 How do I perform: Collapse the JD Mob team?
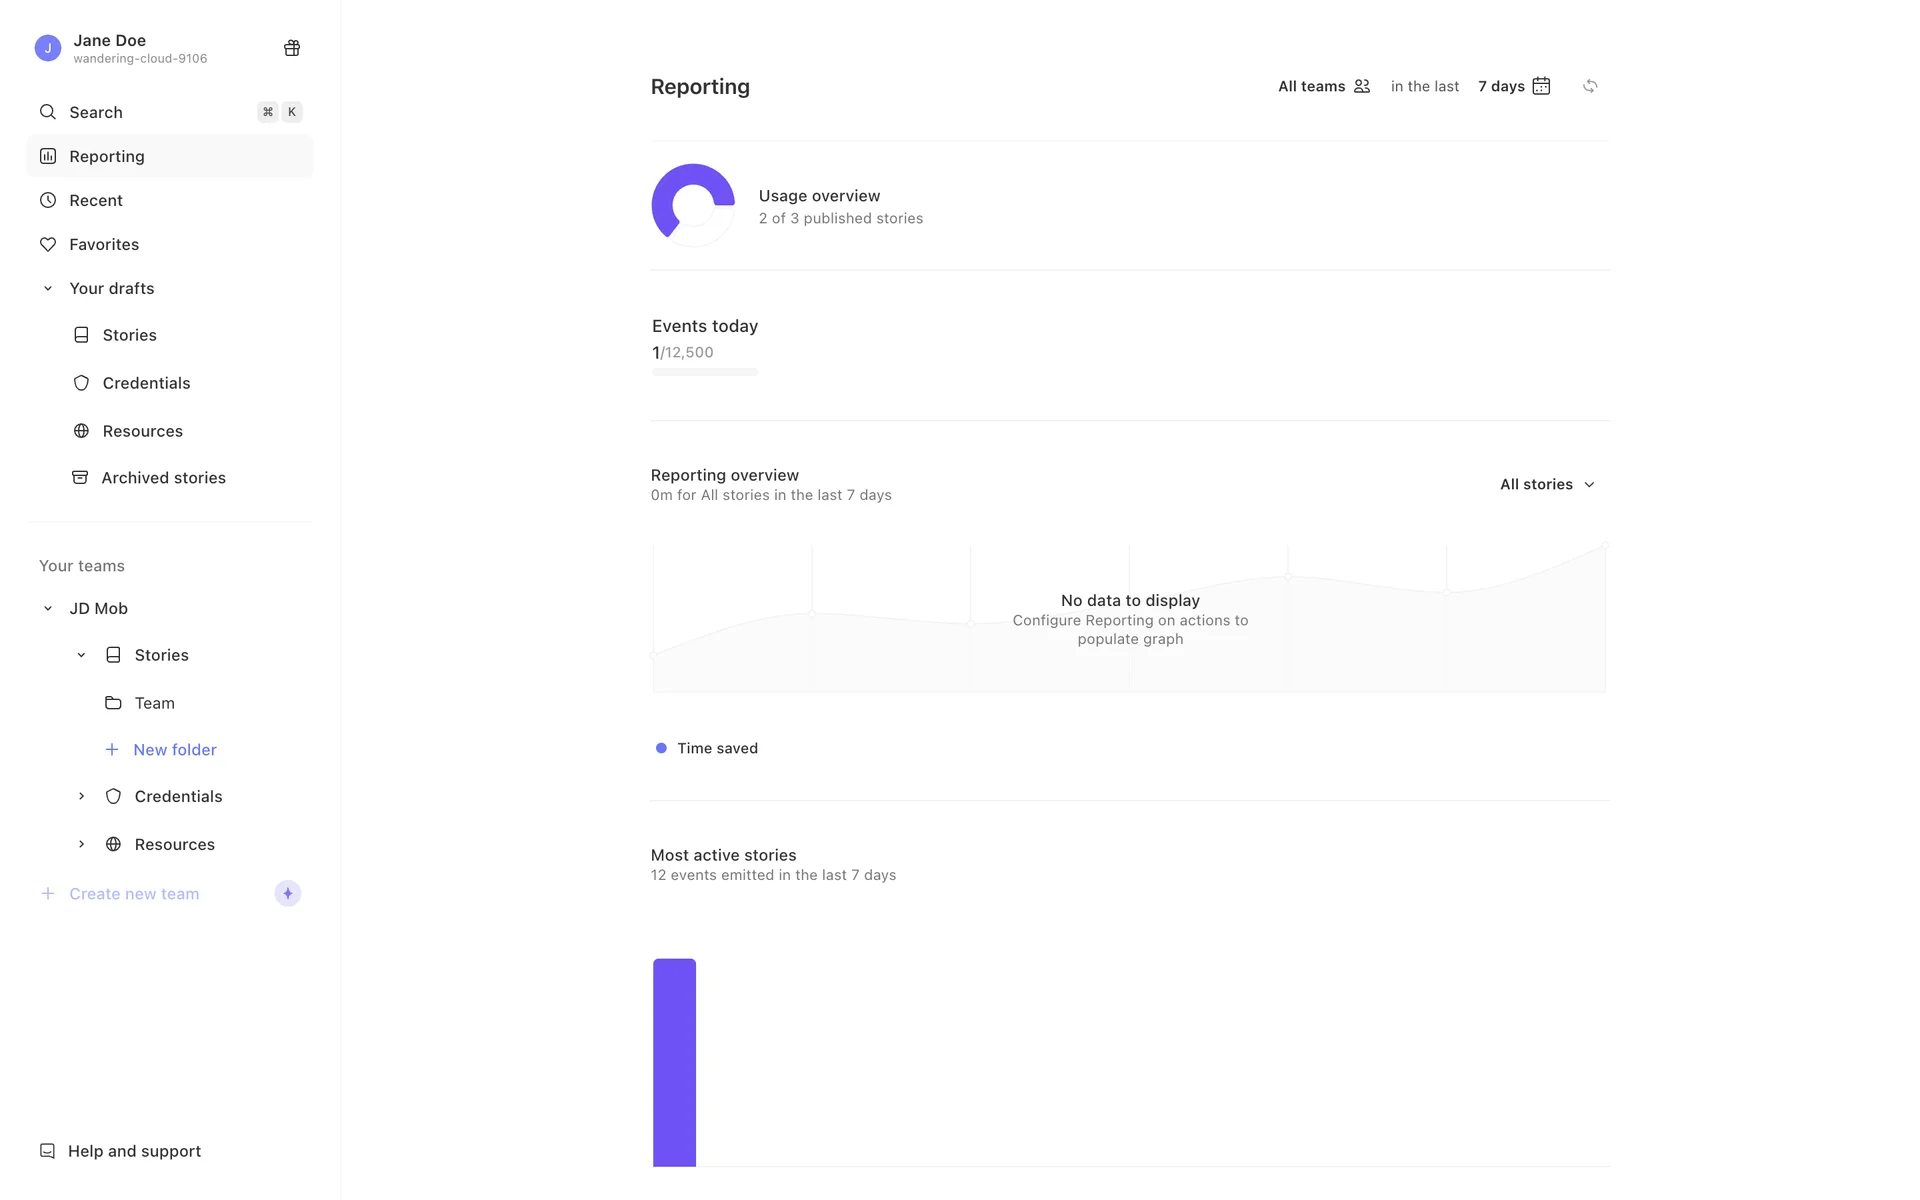pos(47,608)
